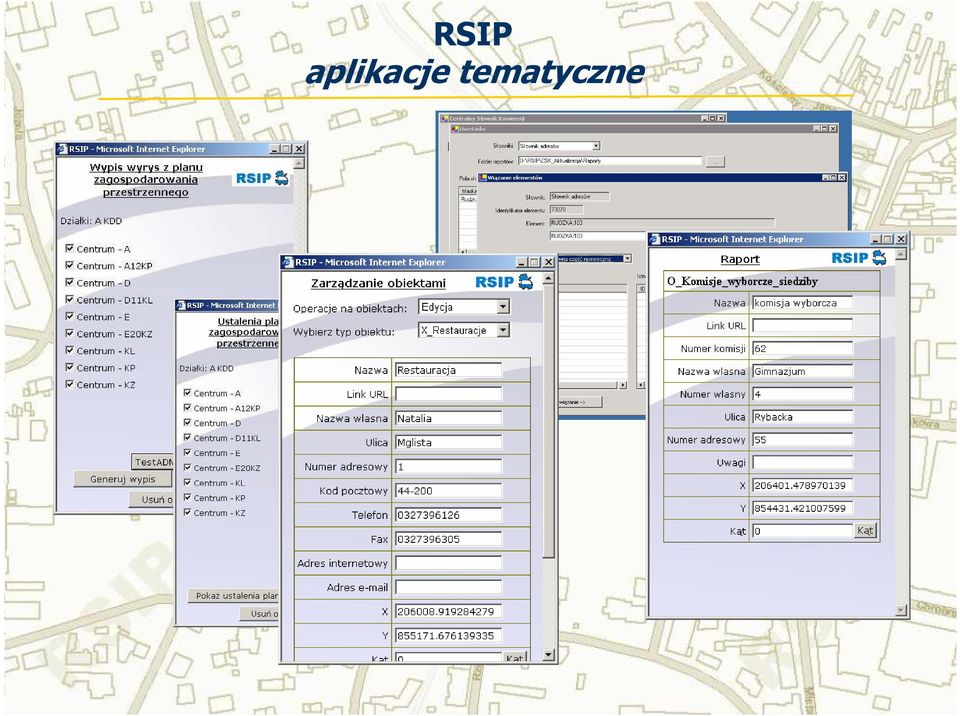The image size is (960, 716).
Task: Toggle Centrum - A12KP checkbox in Wypis wyrys window
Action: point(69,265)
